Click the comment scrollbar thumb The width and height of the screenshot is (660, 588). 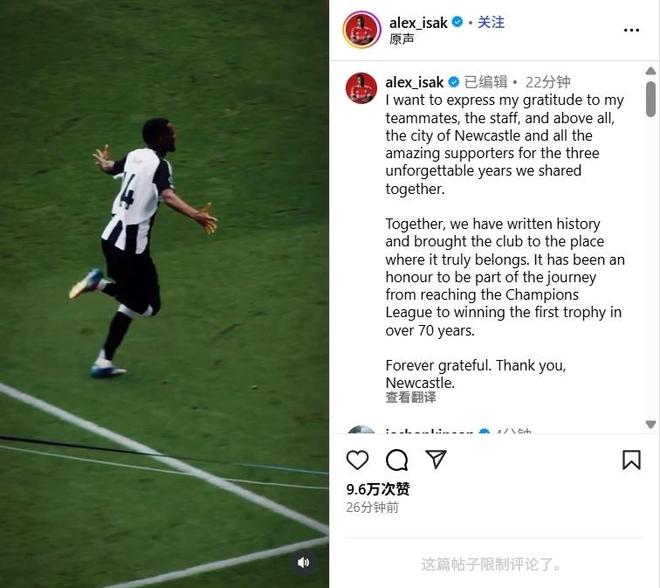[x=651, y=99]
